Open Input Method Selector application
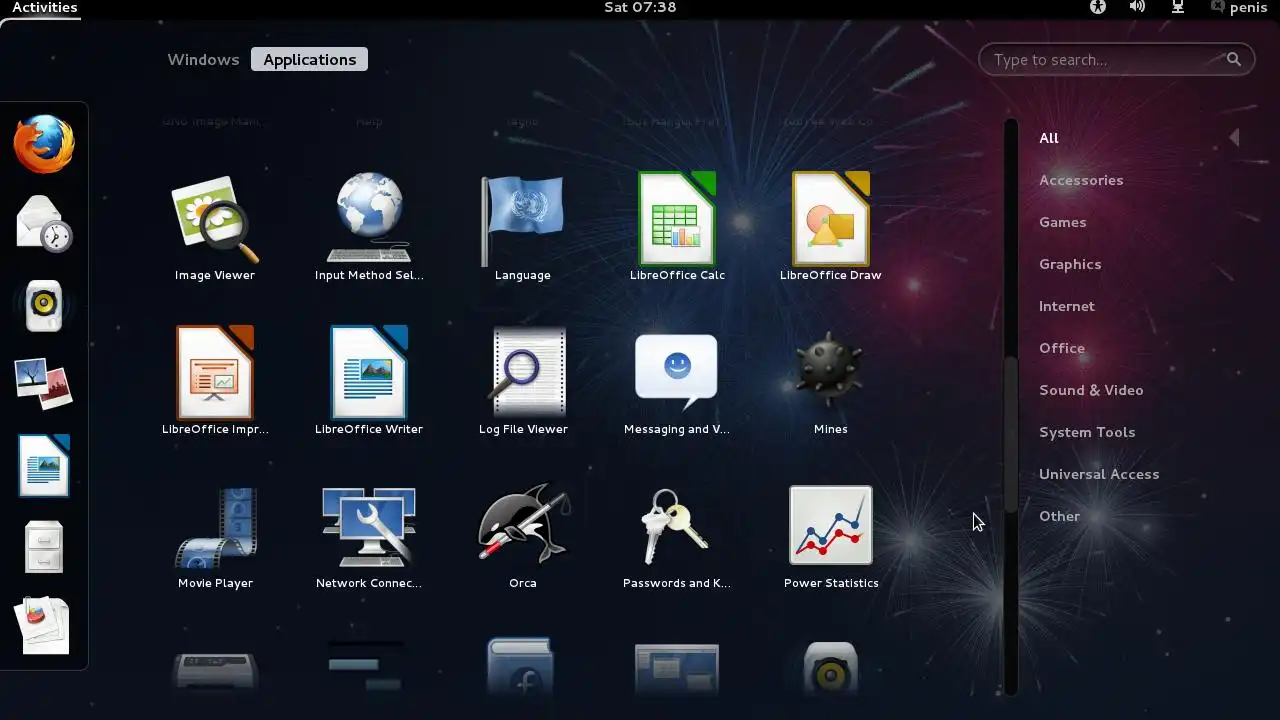Image resolution: width=1280 pixels, height=720 pixels. pos(369,228)
